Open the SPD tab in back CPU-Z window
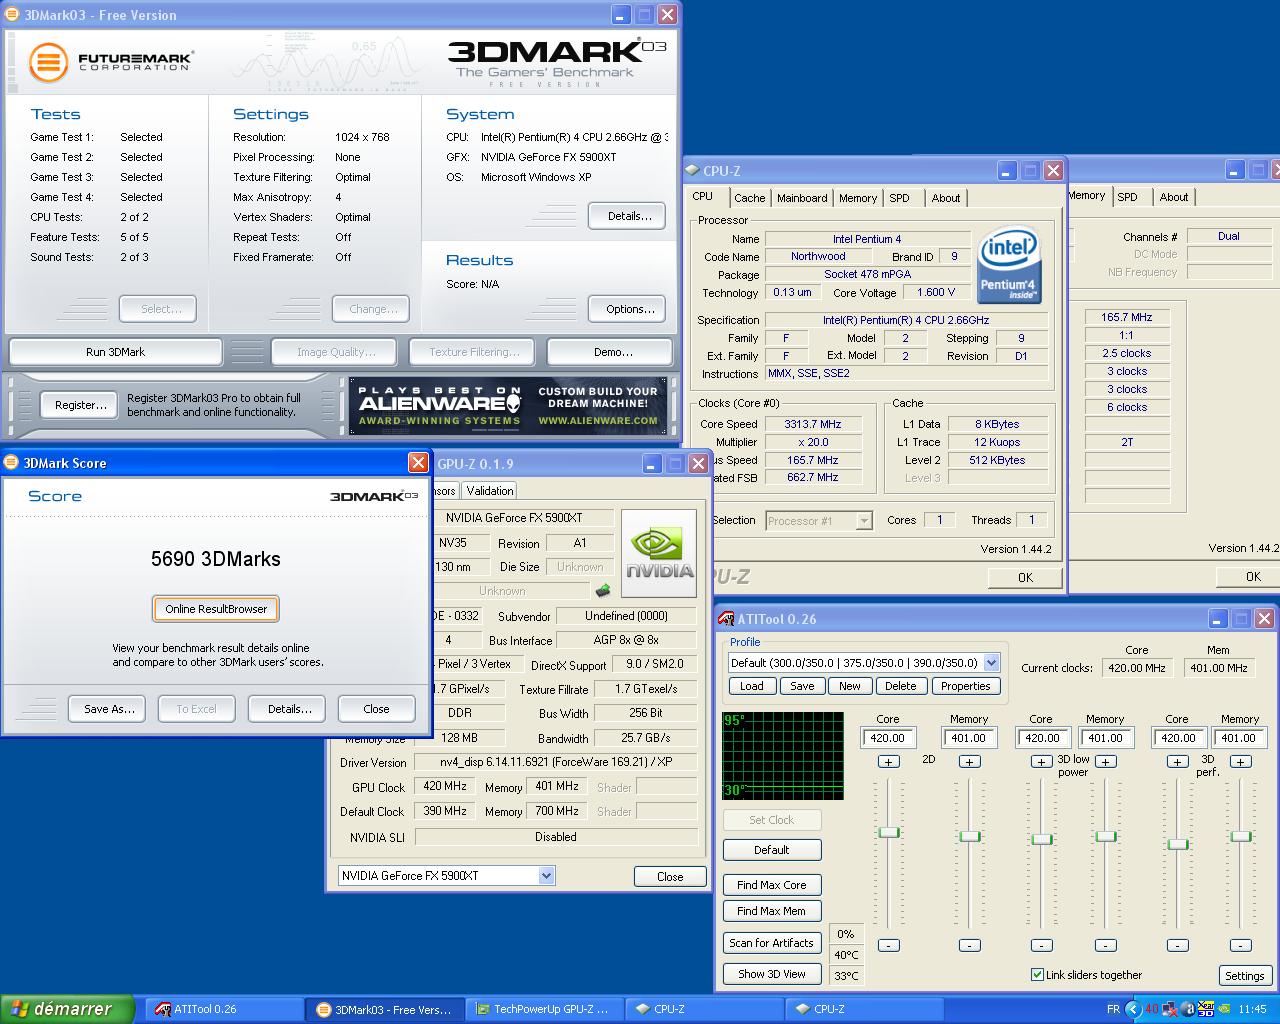This screenshot has height=1024, width=1280. click(1128, 197)
